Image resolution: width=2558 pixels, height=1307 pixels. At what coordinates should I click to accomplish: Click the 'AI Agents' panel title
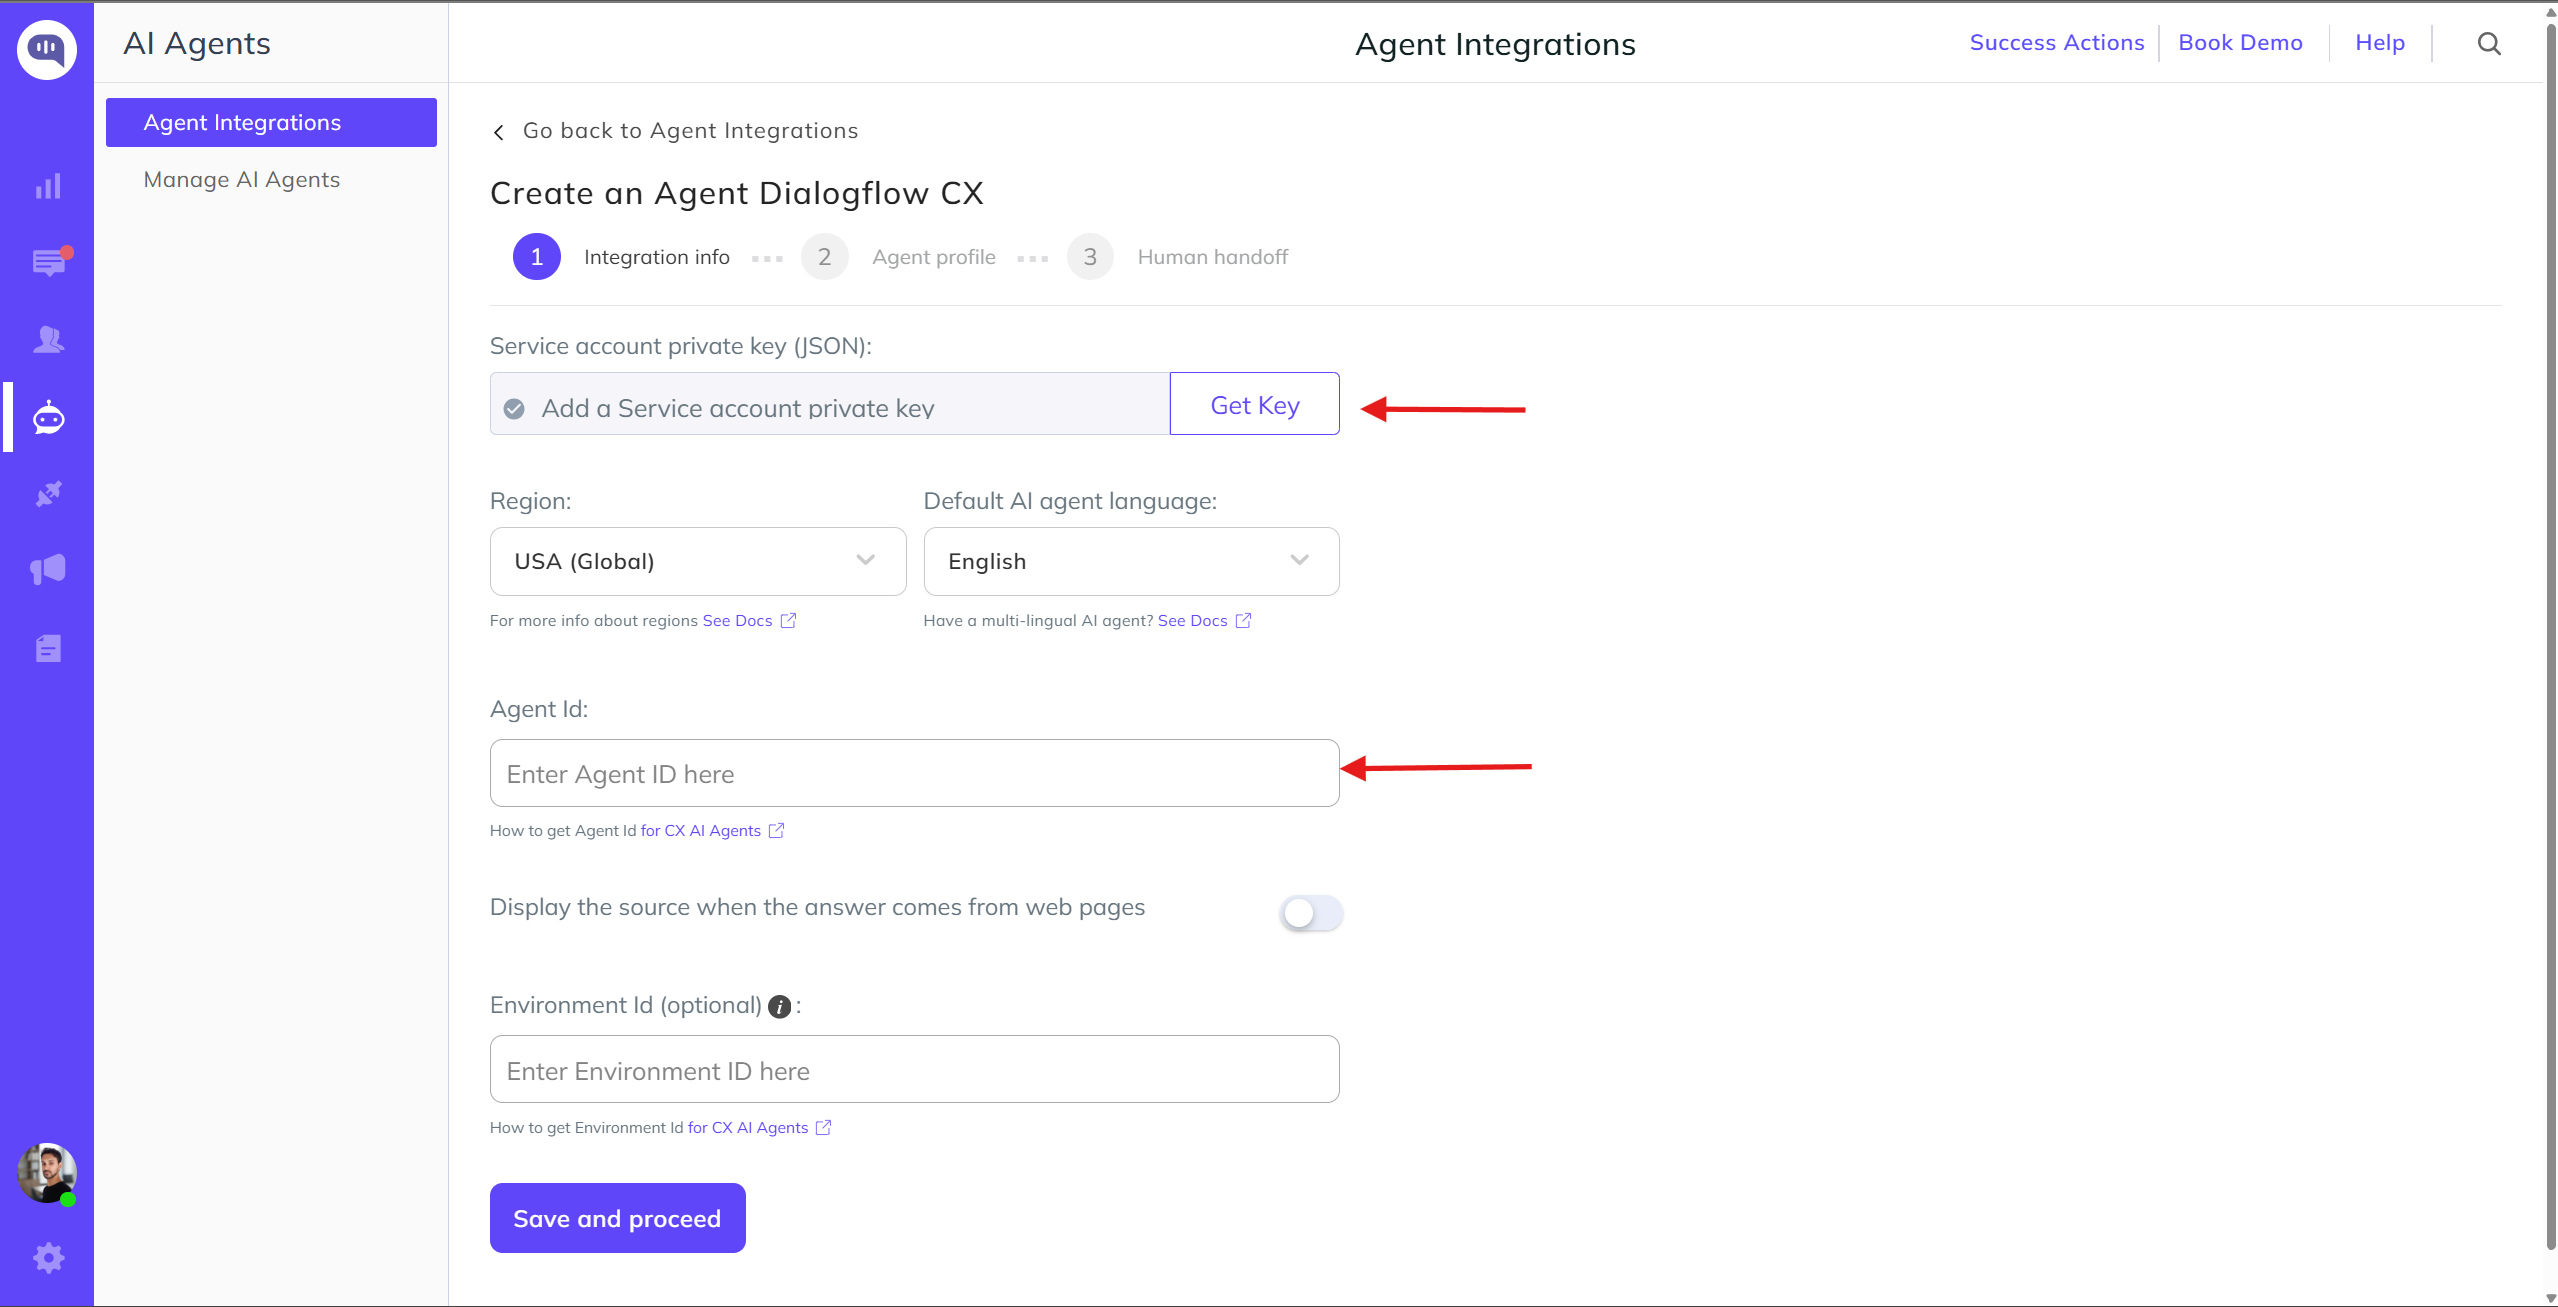(x=197, y=43)
